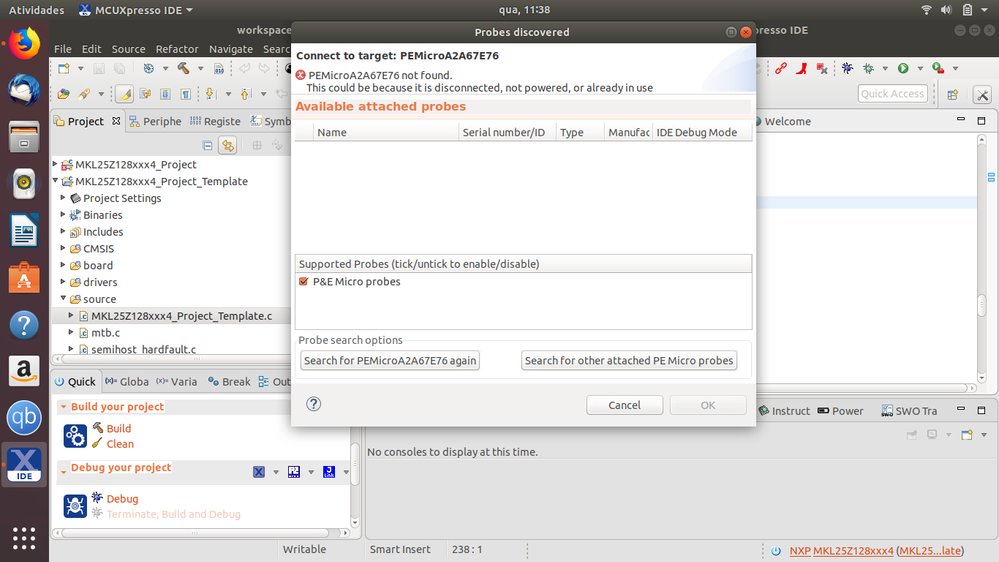
Task: Click Search for PEMicroA2A67E76 again button
Action: [x=390, y=361]
